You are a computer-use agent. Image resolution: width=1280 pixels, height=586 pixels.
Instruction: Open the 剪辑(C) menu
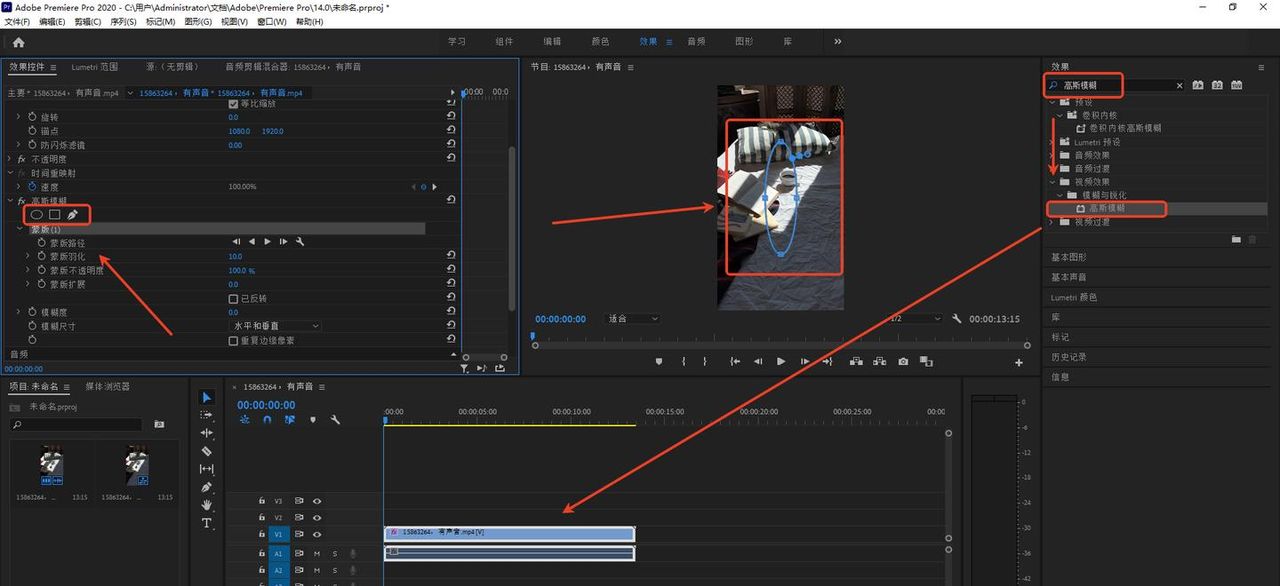coord(86,21)
